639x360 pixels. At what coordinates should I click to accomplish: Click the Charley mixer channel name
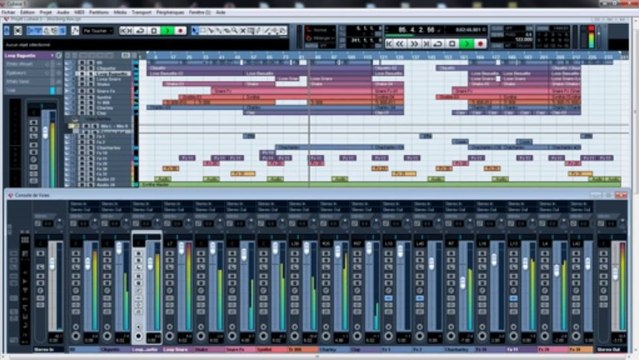pyautogui.click(x=329, y=349)
